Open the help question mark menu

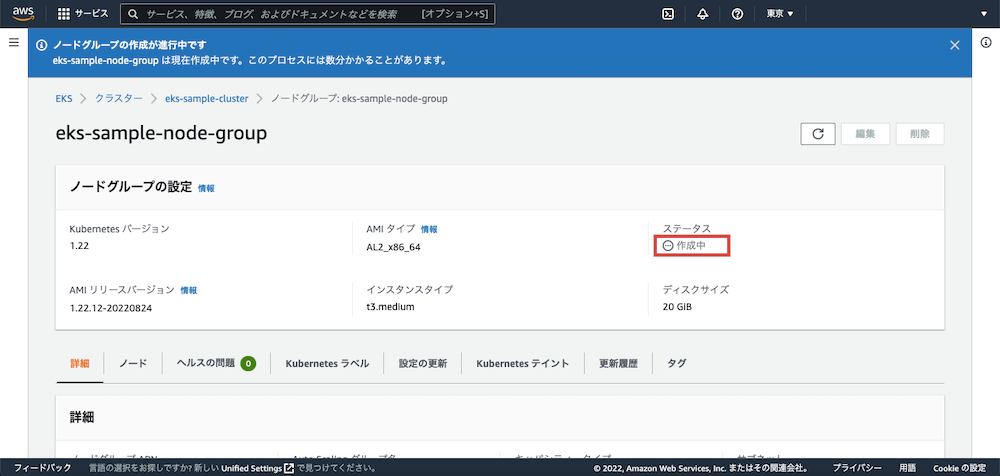point(737,14)
